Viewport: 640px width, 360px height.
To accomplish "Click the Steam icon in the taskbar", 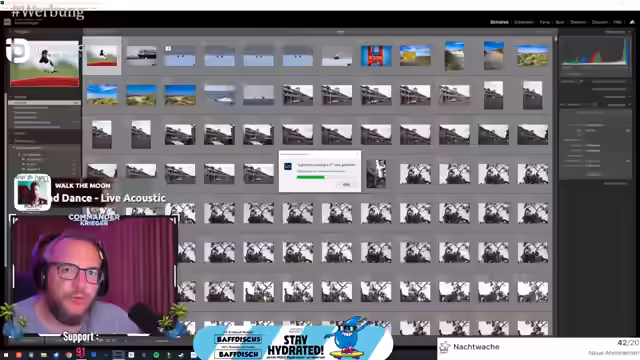I will coord(181,355).
